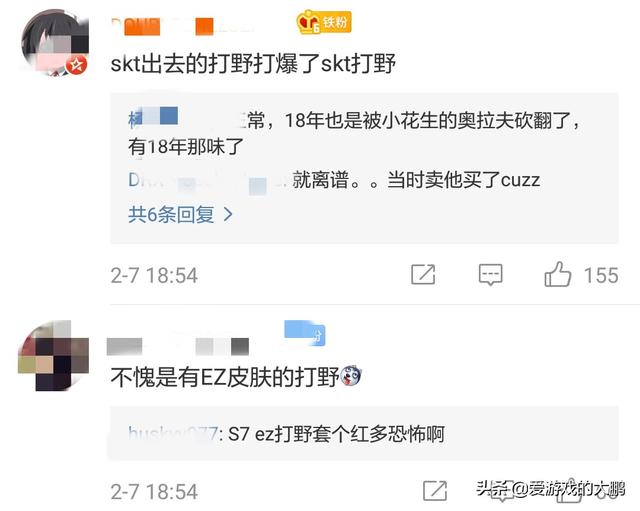Tap the repost icon on the EZ皮肤 comment

click(435, 491)
